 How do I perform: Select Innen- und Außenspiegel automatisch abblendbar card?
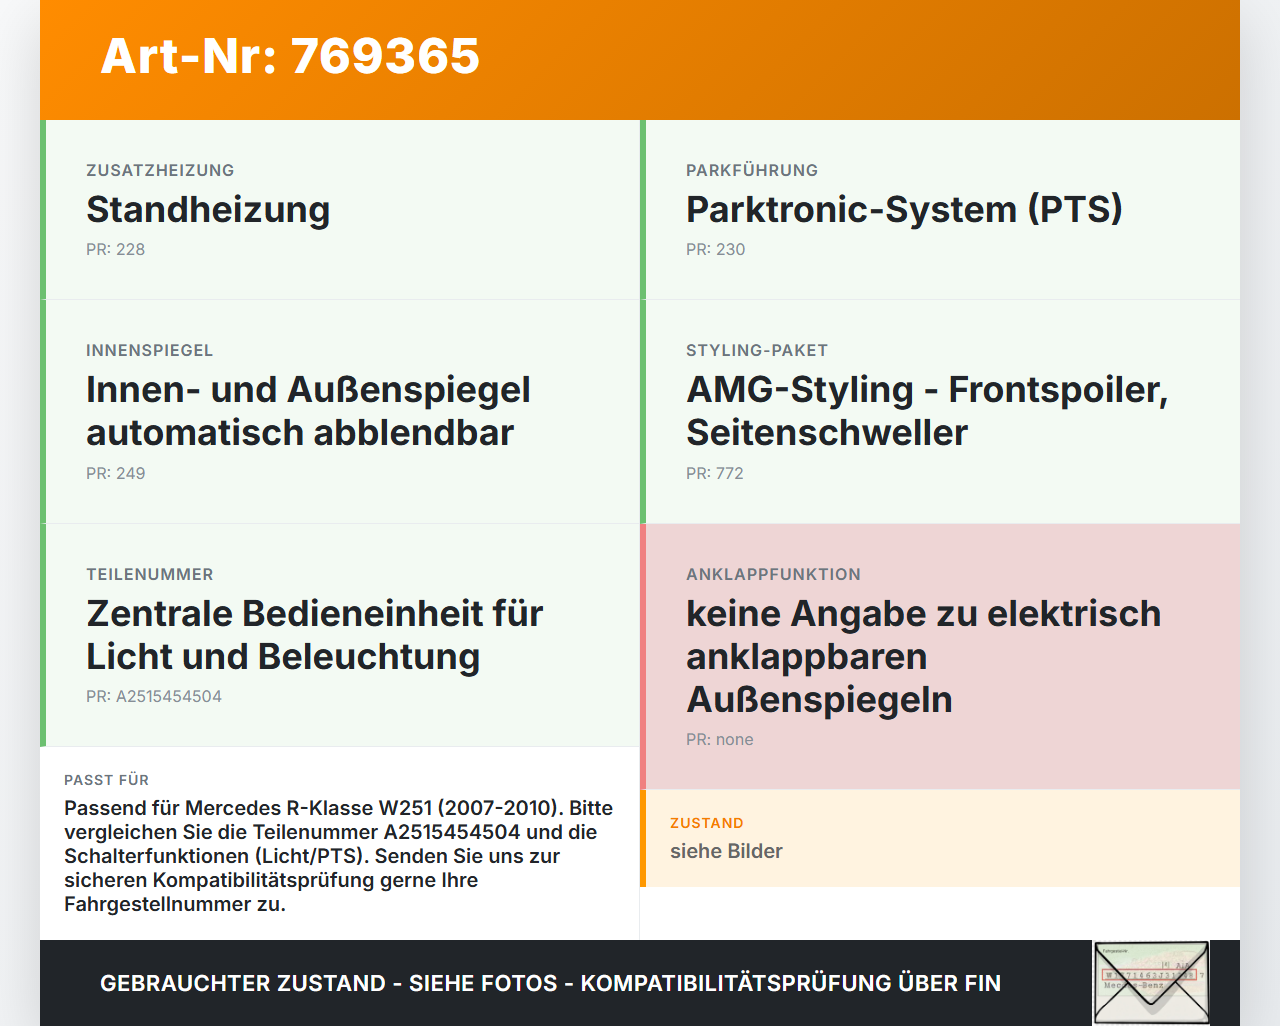click(x=340, y=412)
